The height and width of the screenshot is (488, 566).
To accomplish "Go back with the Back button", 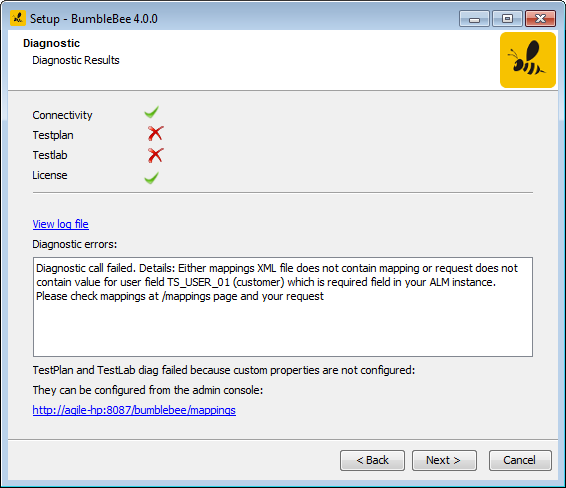I will coord(372,460).
